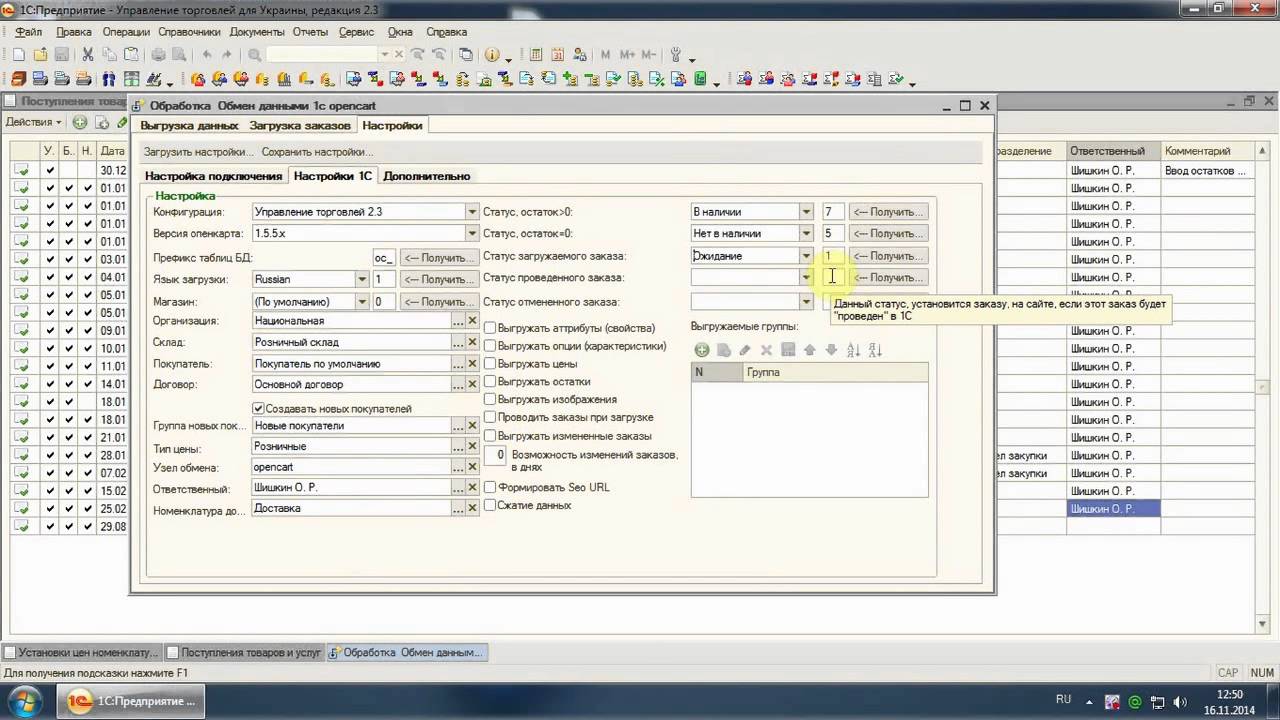Open the calendar icon in the toolbar

pyautogui.click(x=558, y=54)
